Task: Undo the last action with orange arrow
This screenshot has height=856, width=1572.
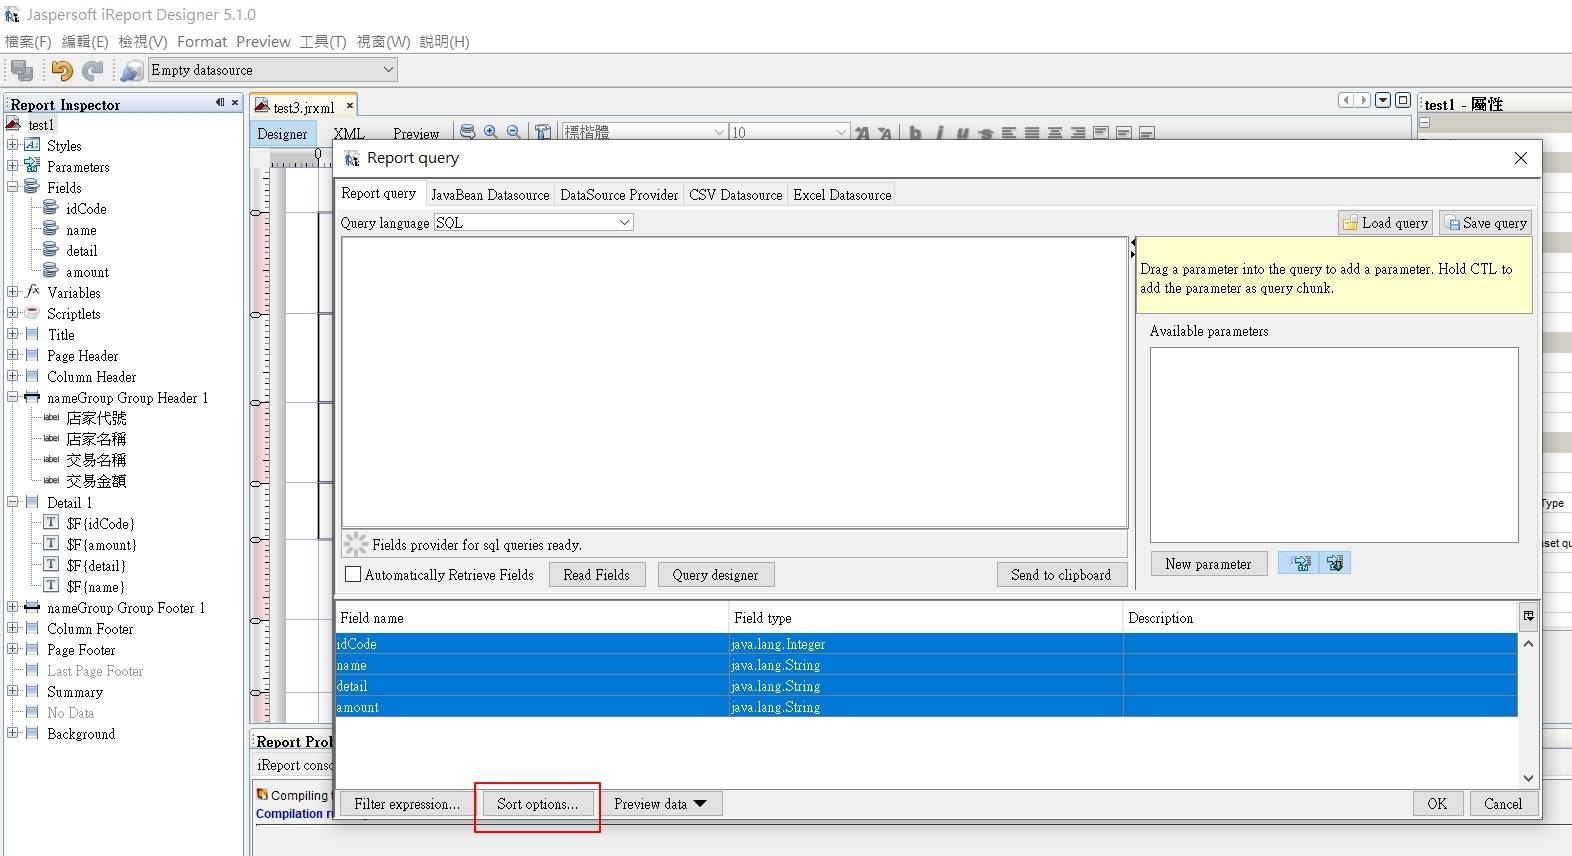Action: (62, 70)
